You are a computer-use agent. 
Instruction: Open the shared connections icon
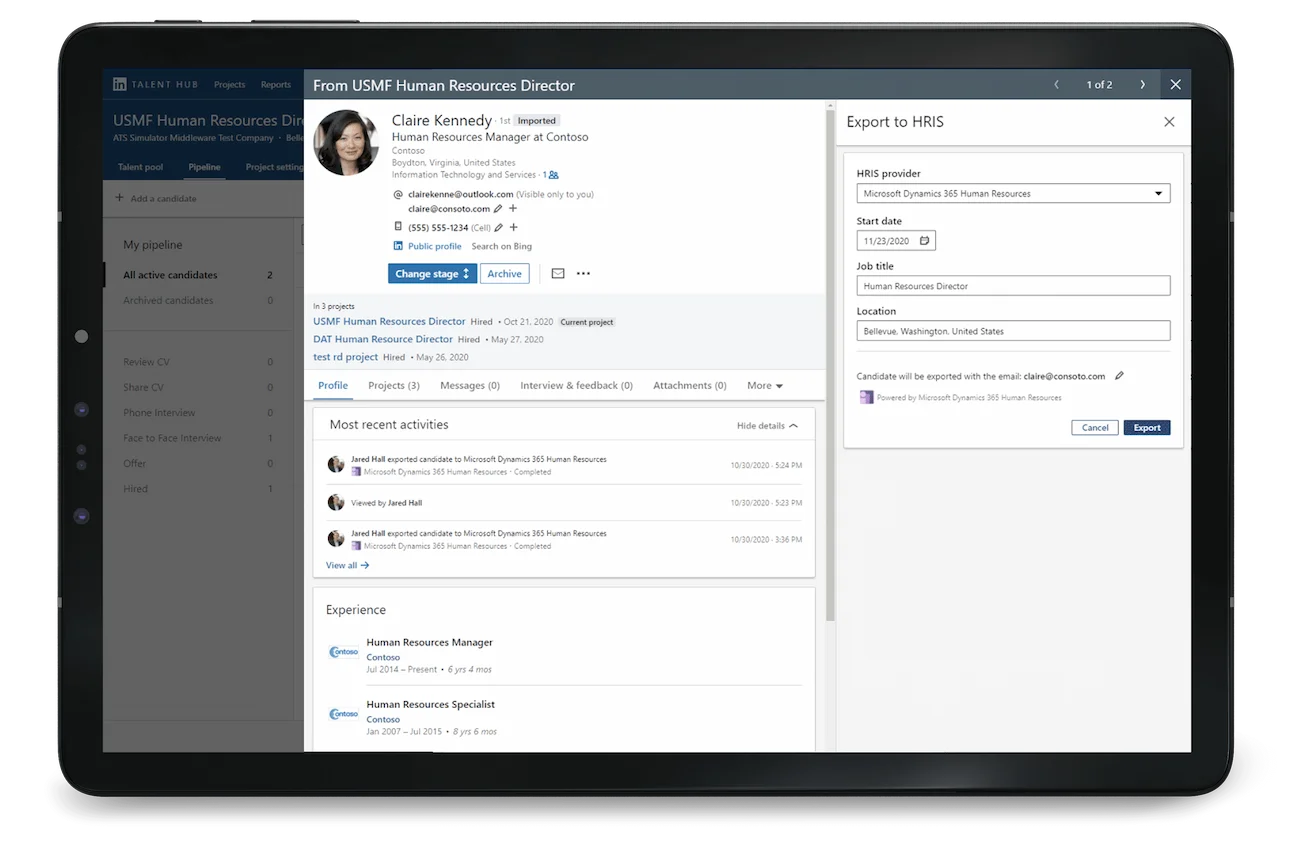(553, 175)
